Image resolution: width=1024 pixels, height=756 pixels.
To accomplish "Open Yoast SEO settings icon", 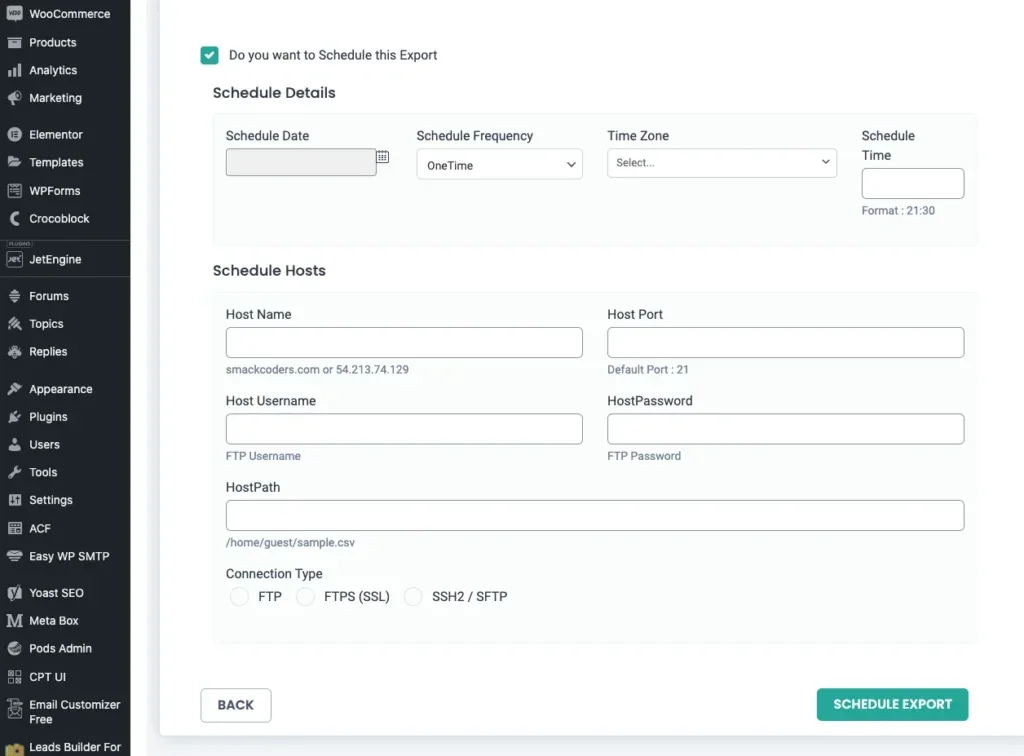I will coord(17,592).
